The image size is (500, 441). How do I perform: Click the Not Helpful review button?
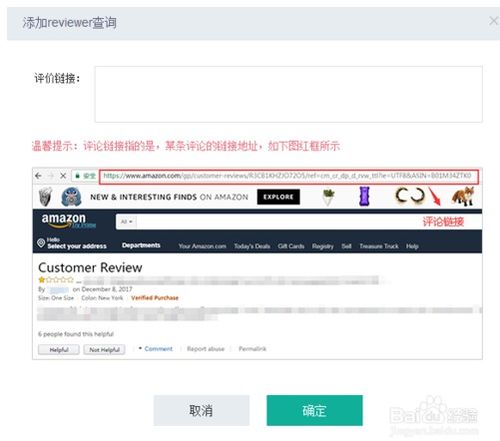click(104, 350)
